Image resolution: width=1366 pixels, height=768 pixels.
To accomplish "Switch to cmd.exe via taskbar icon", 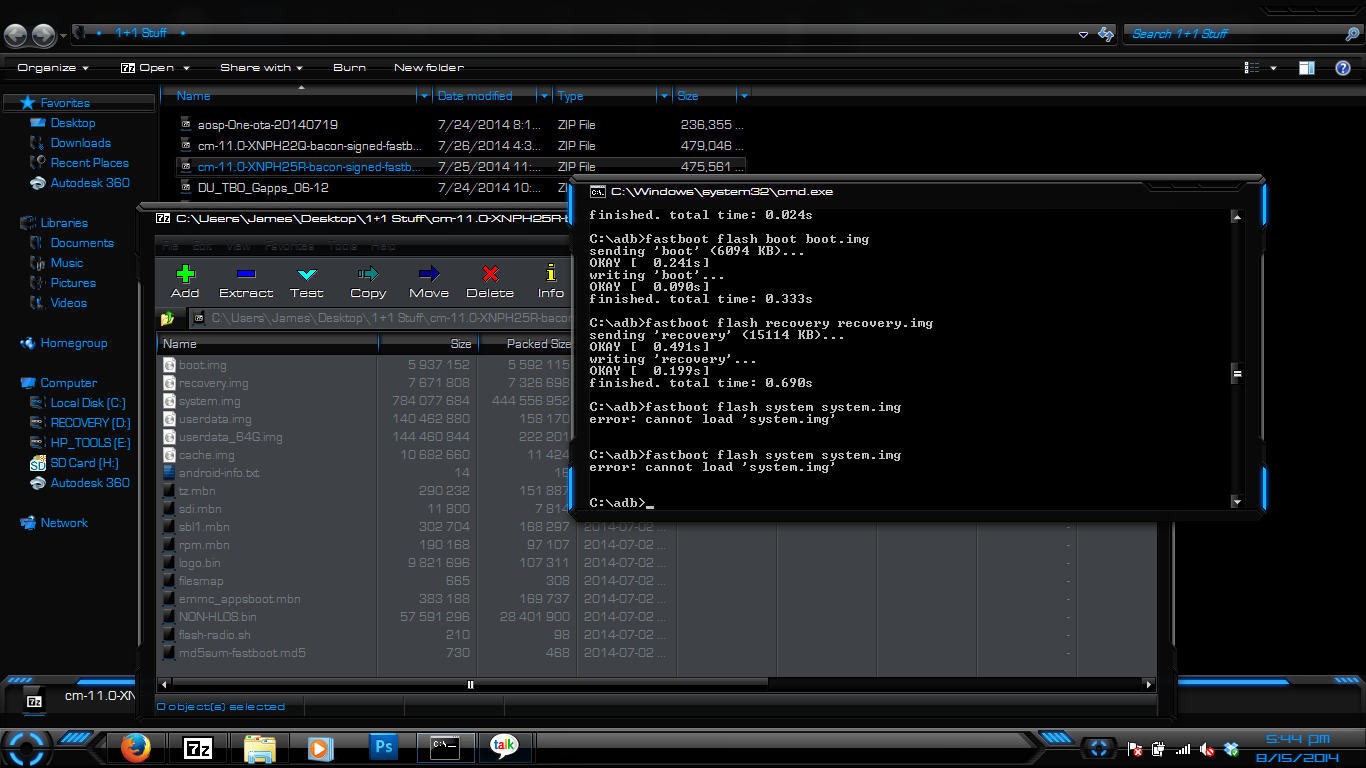I will 444,747.
